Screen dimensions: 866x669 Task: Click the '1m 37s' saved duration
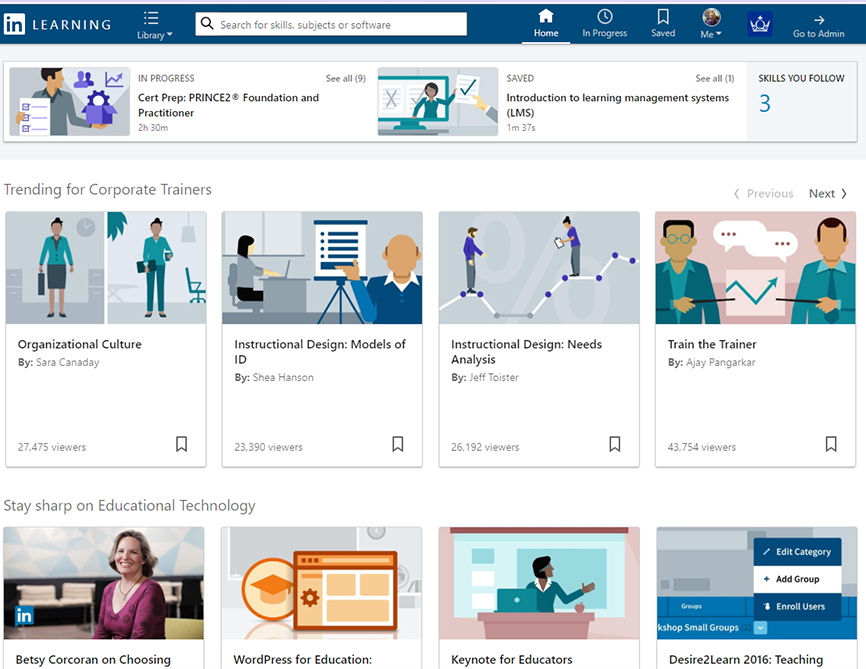(521, 128)
